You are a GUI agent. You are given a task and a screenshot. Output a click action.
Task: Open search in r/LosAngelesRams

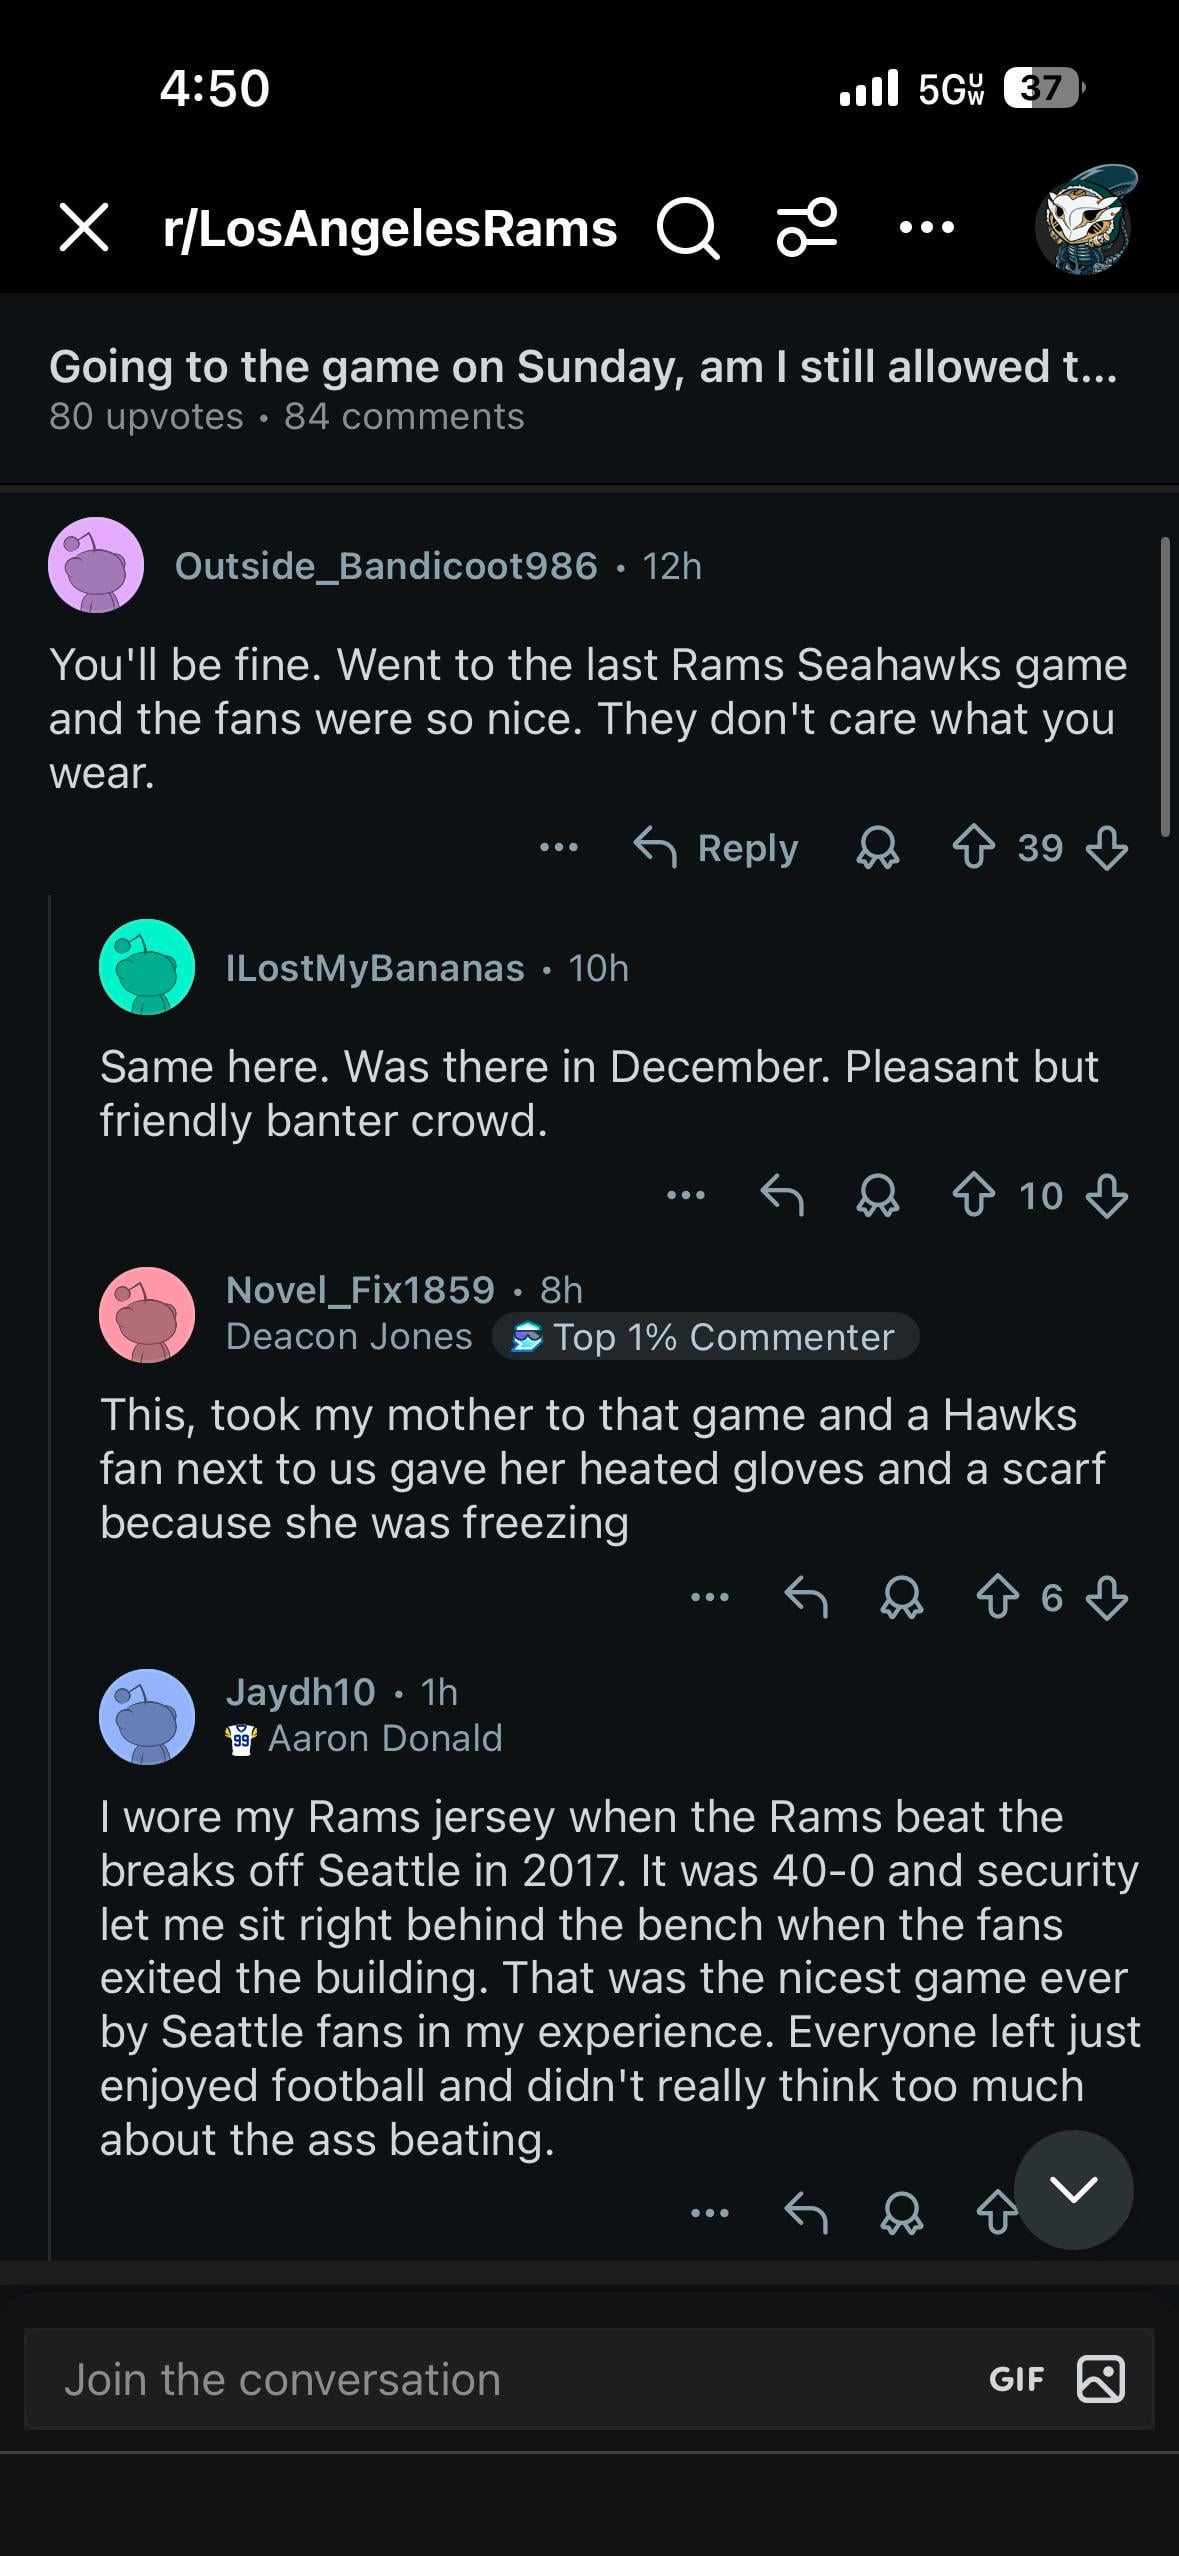click(688, 228)
